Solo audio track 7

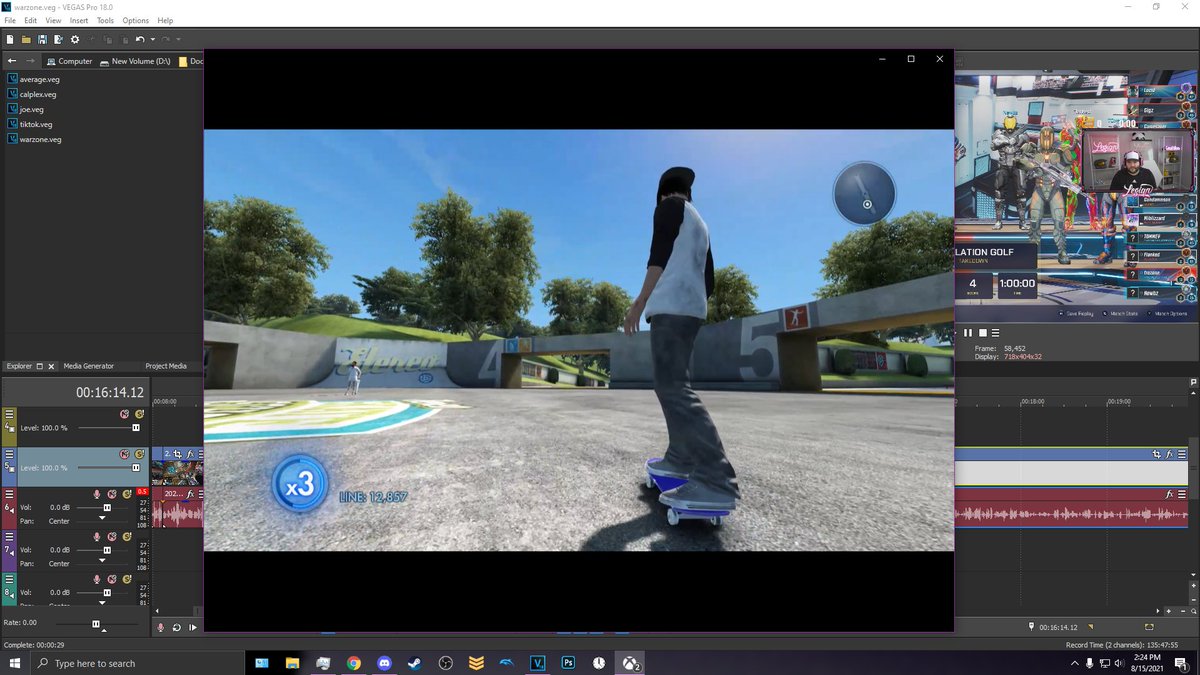(x=126, y=536)
